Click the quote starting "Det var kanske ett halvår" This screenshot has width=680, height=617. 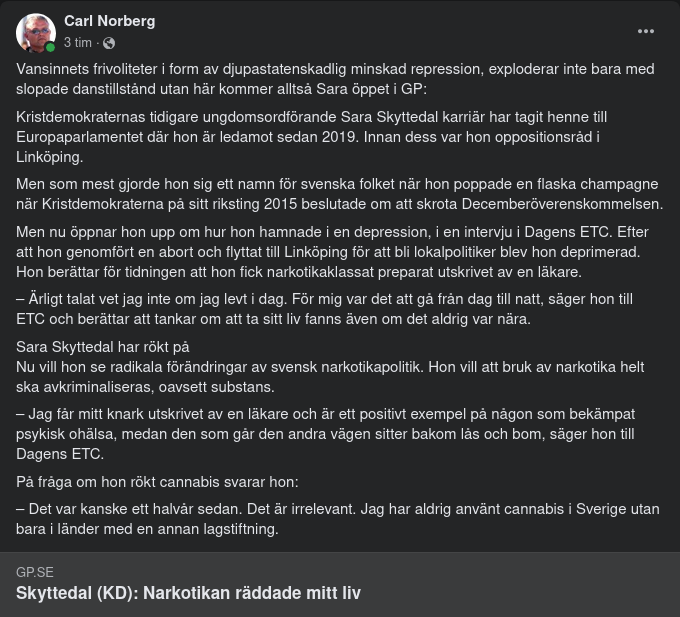337,519
